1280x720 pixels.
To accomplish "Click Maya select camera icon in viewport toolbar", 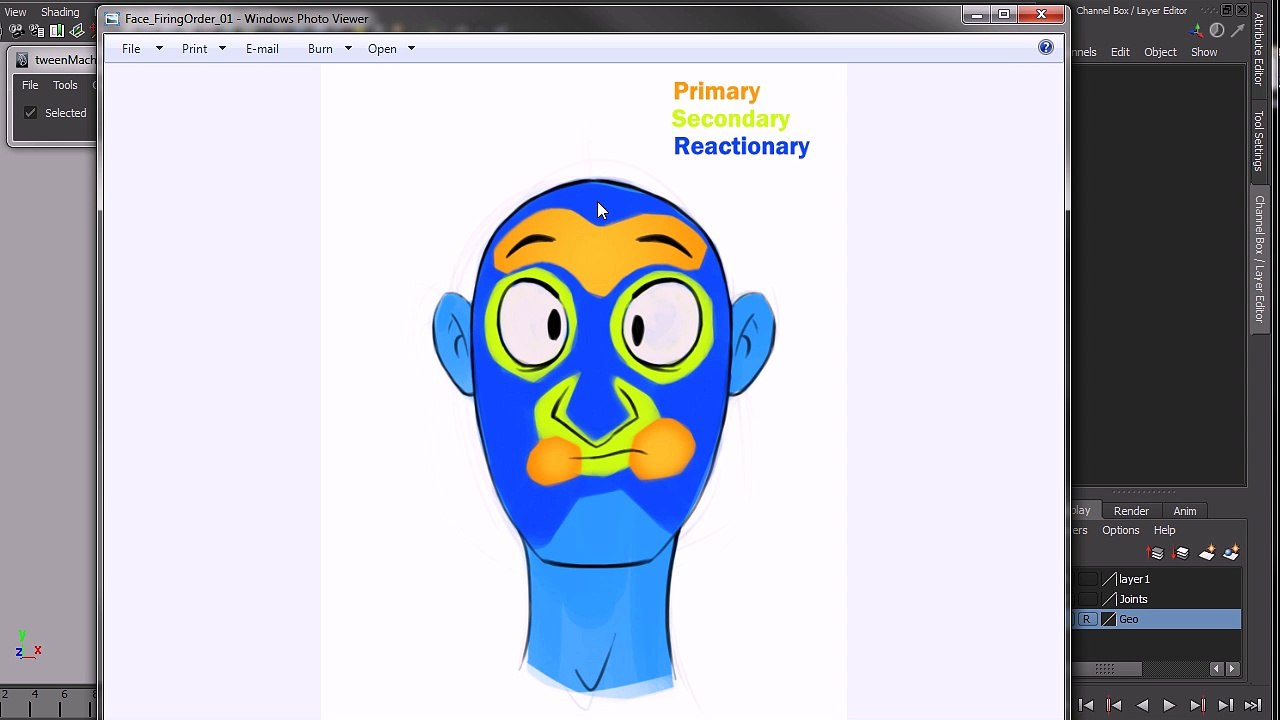I will [x=17, y=31].
